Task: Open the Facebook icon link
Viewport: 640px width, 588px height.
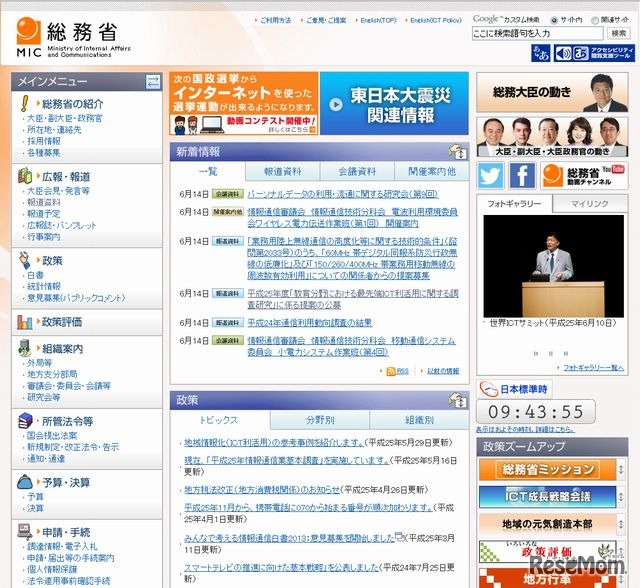Action: point(522,175)
